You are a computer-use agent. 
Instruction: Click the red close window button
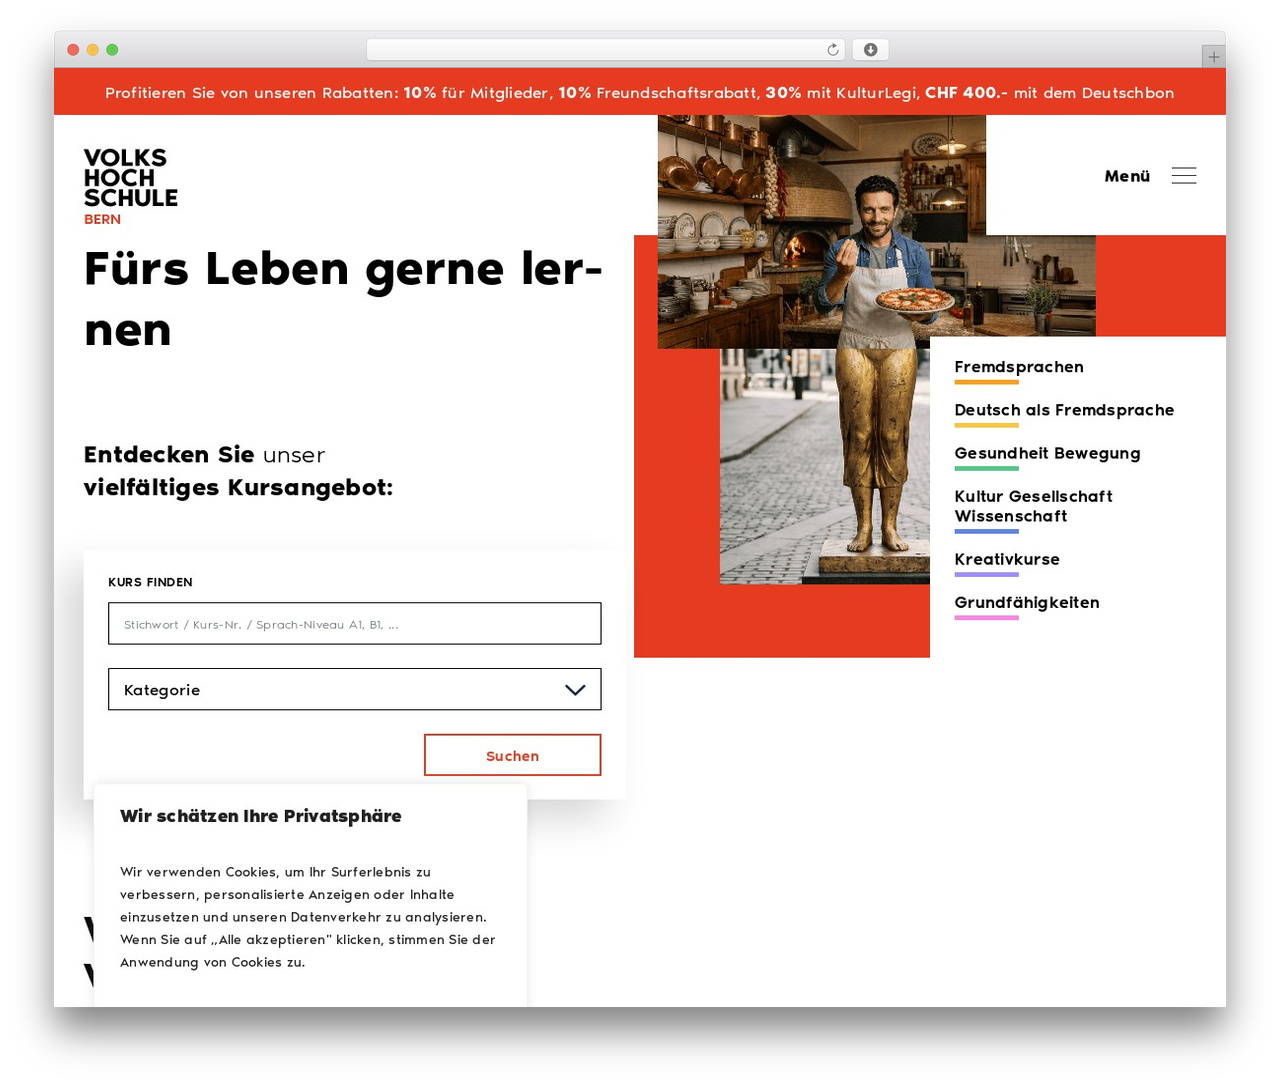[73, 50]
